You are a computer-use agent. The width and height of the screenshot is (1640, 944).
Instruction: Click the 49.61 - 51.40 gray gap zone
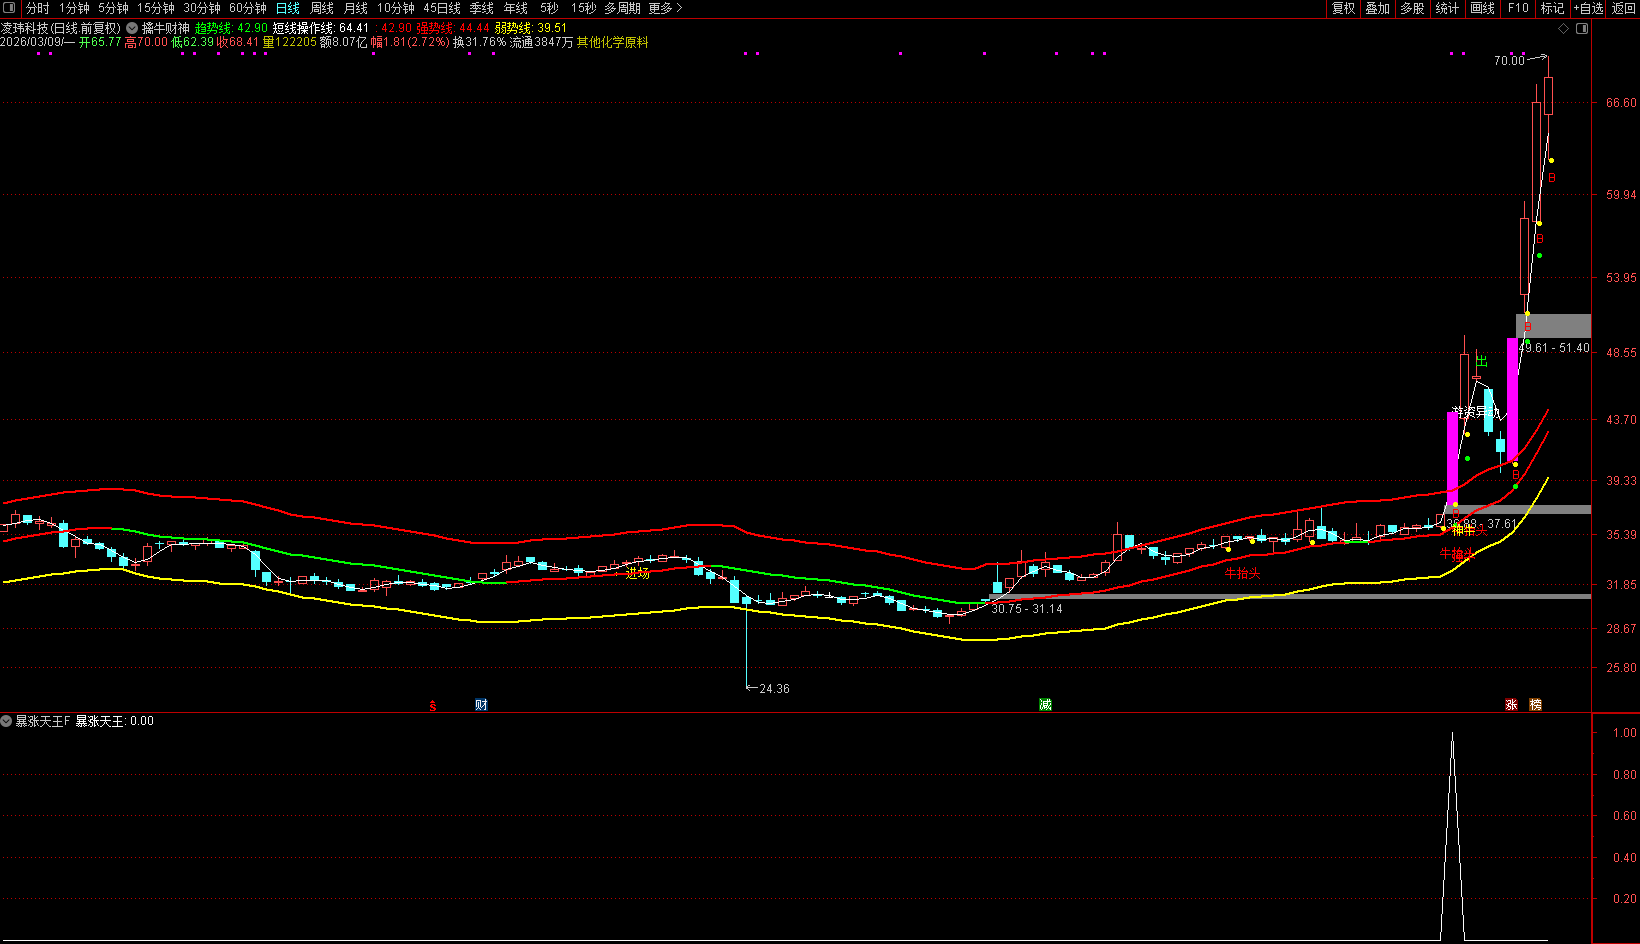pos(1553,326)
